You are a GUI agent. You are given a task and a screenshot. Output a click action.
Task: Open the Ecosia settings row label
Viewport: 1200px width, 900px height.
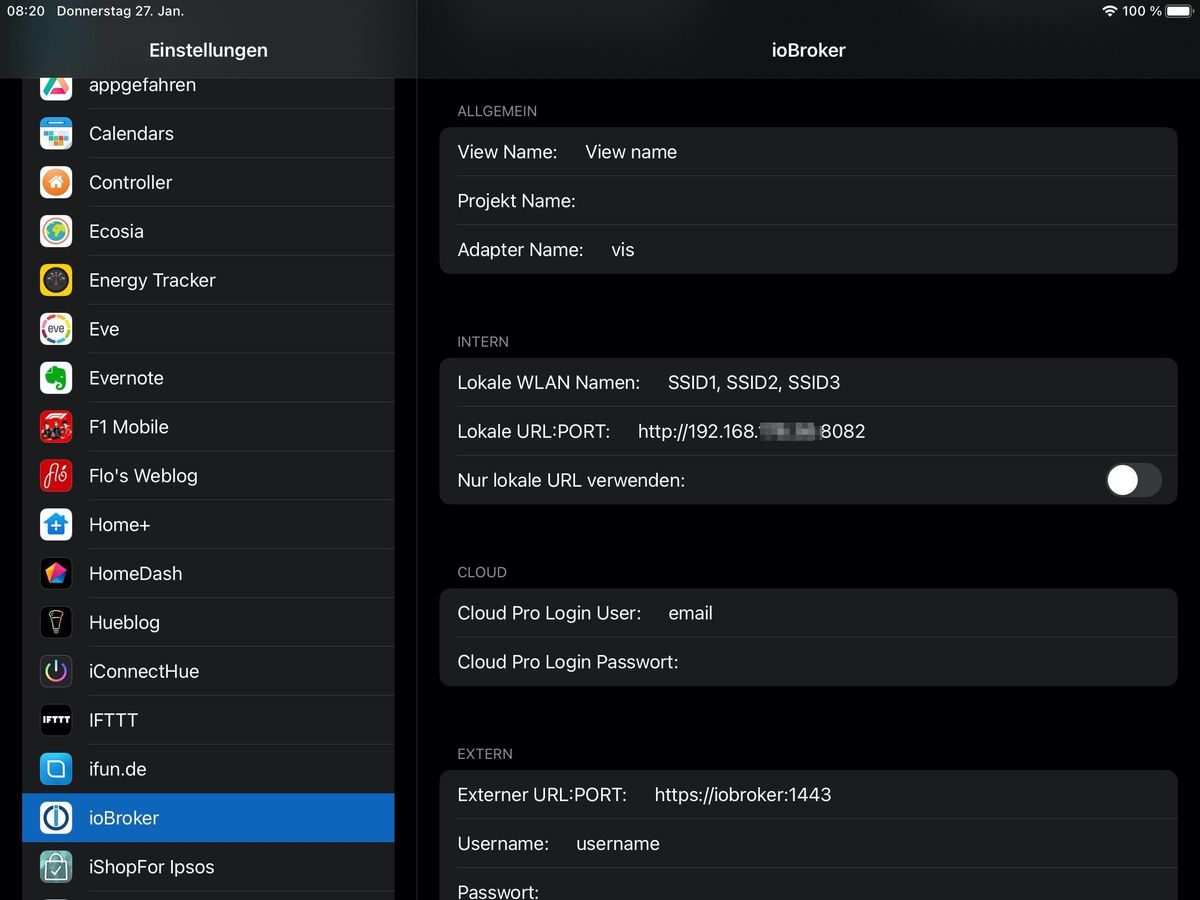tap(116, 231)
